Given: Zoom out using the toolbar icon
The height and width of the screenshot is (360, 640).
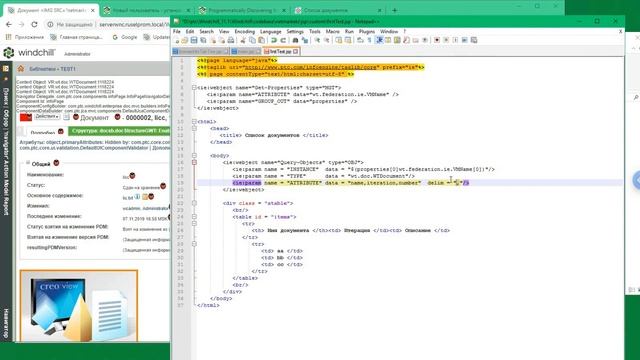Looking at the screenshot, I should pos(327,40).
